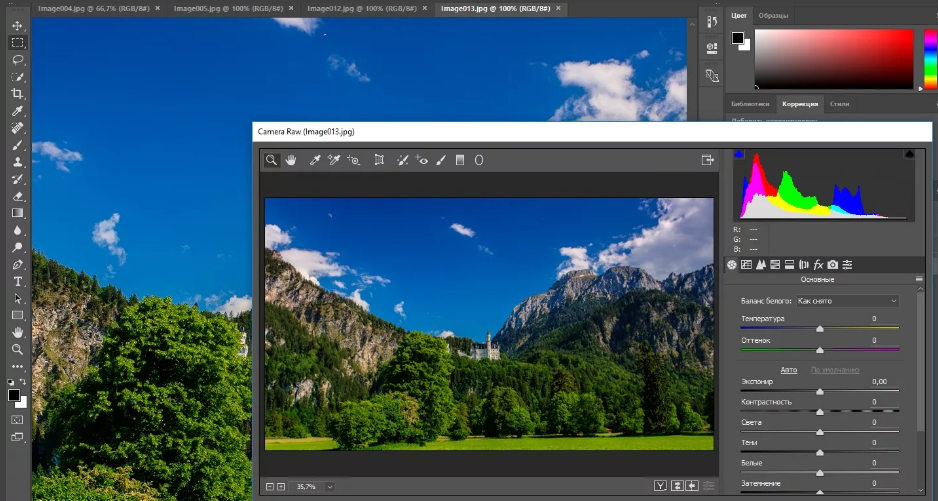
Task: Click the Contrast slider handle
Action: point(820,412)
